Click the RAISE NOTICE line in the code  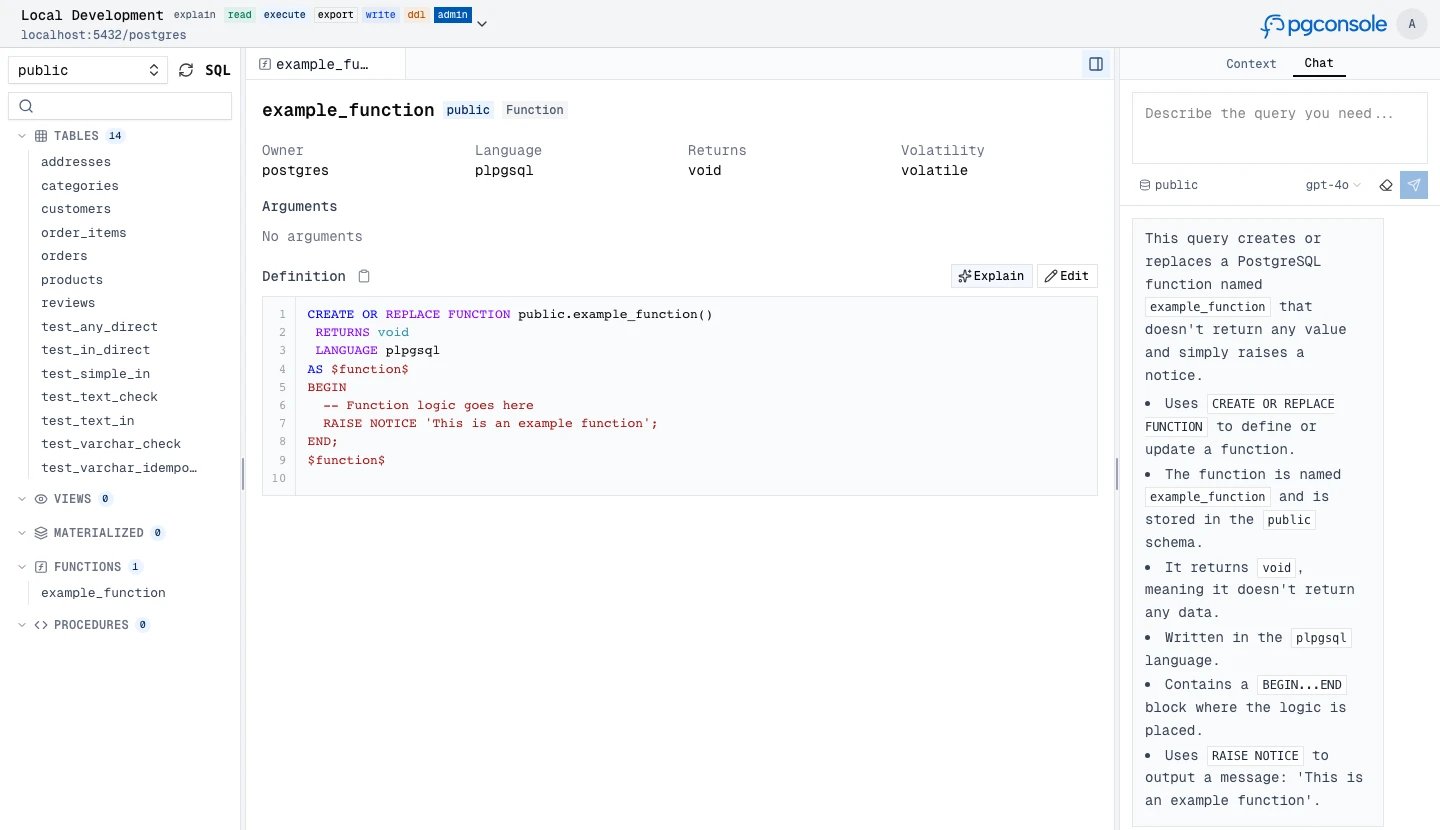[490, 424]
